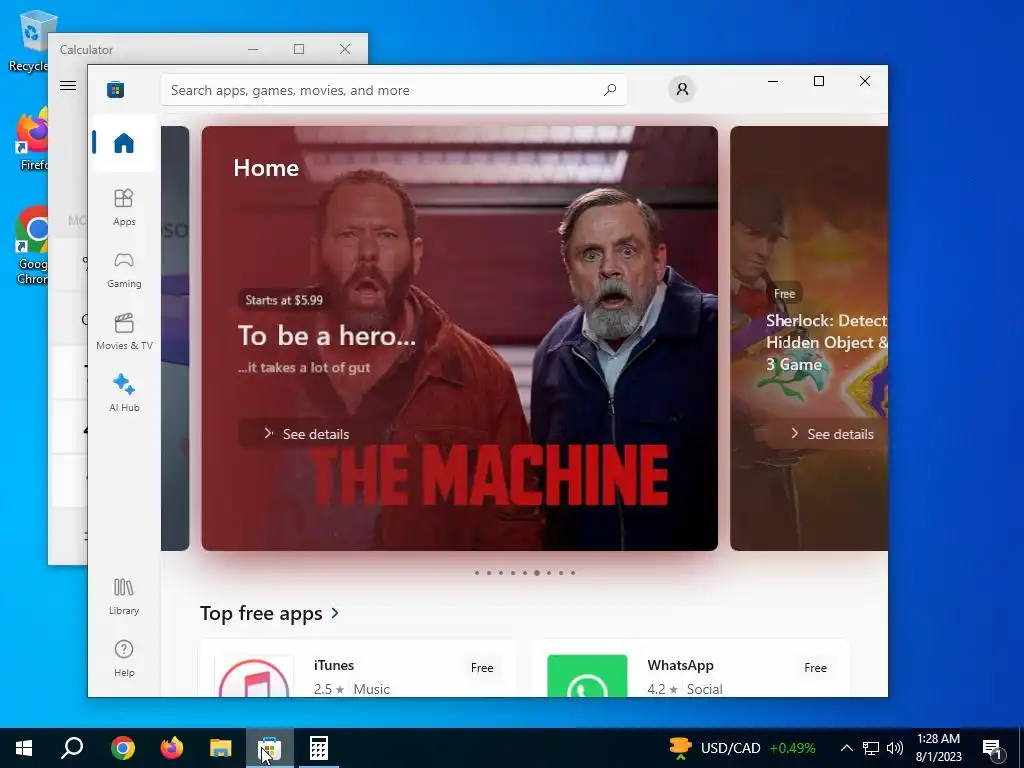The width and height of the screenshot is (1024, 768).
Task: Open the volume control tray icon
Action: (x=895, y=748)
